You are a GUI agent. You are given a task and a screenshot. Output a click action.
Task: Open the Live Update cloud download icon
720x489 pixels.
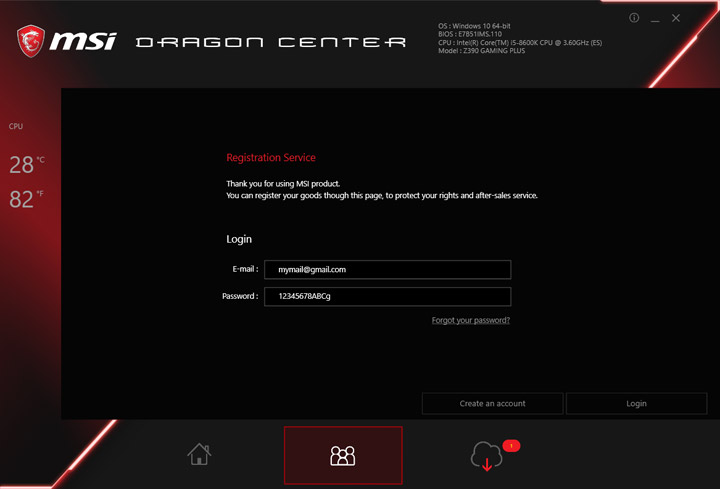tap(486, 456)
